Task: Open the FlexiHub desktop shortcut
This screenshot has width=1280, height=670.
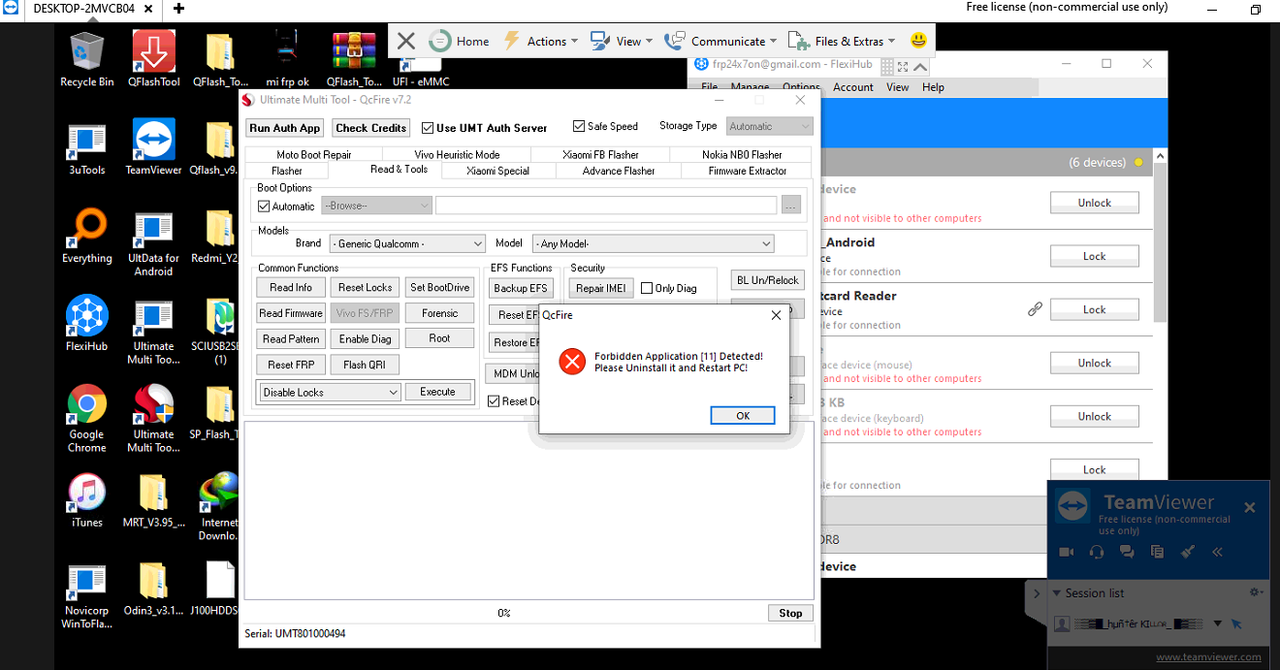Action: pos(87,324)
